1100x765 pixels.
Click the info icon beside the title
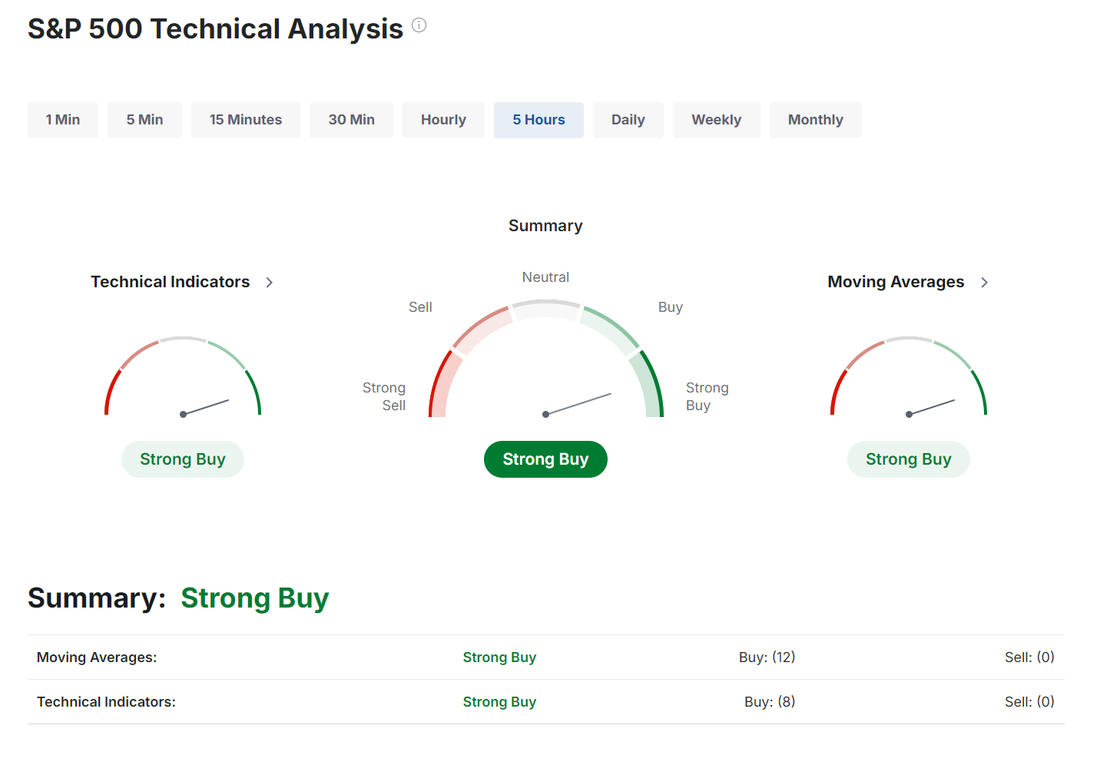[419, 26]
